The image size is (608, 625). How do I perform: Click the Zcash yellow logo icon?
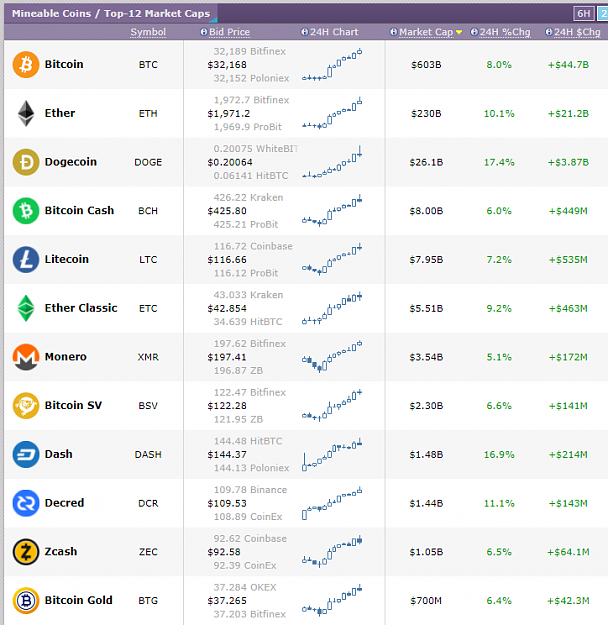click(x=26, y=552)
